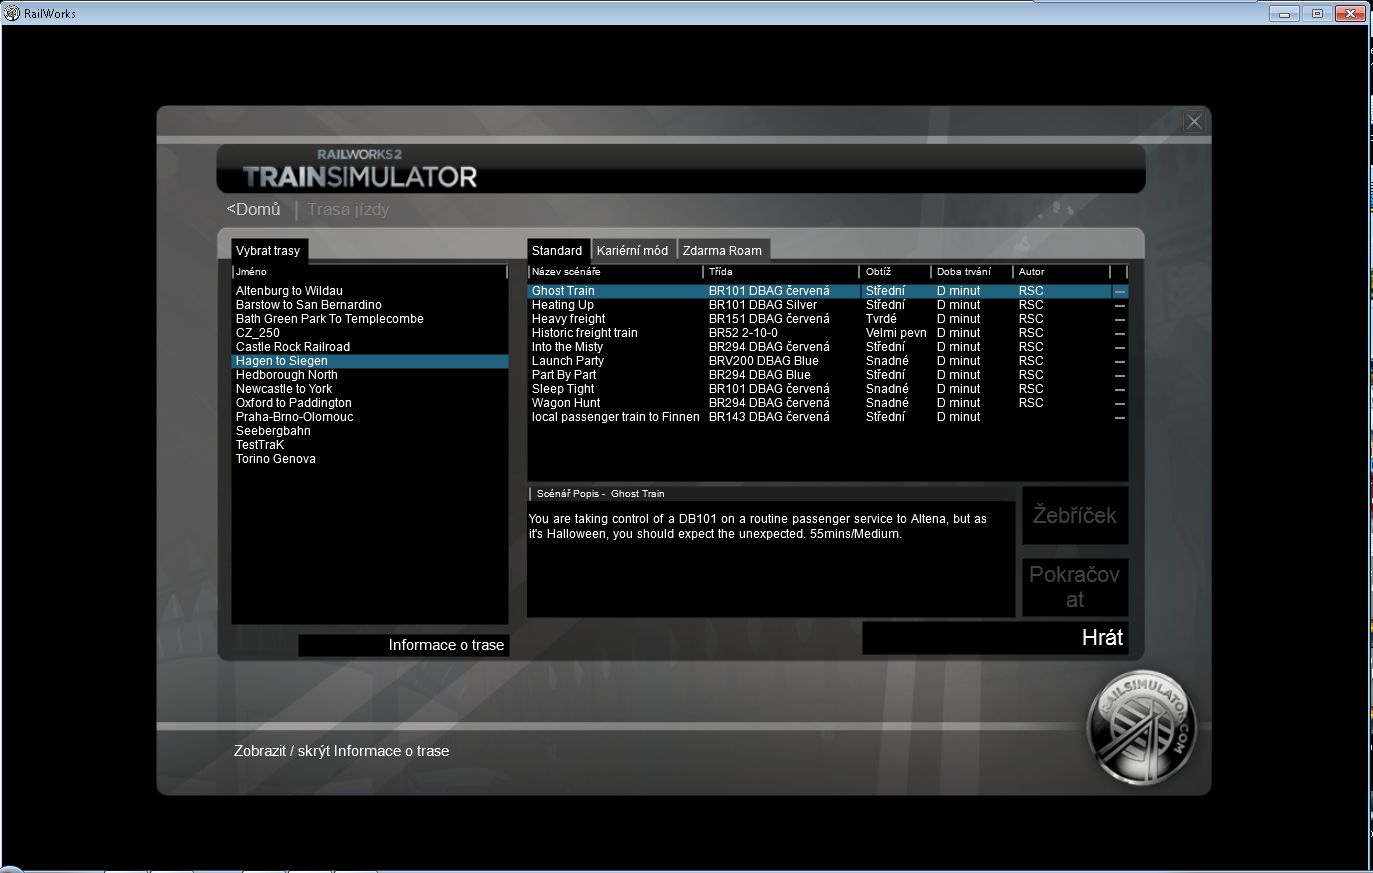This screenshot has width=1373, height=873.
Task: Select route Barstow to San Bernardino
Action: (x=369, y=305)
